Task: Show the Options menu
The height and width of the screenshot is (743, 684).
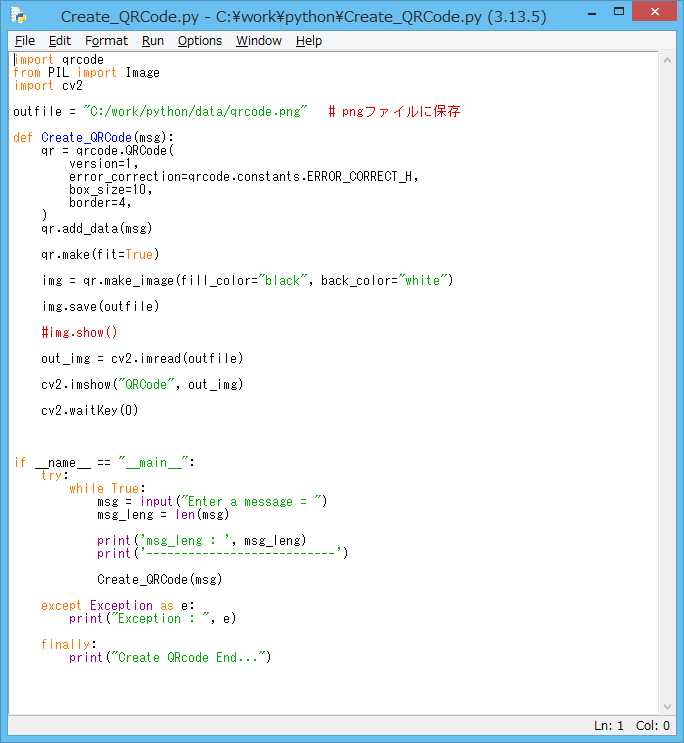Action: (200, 40)
